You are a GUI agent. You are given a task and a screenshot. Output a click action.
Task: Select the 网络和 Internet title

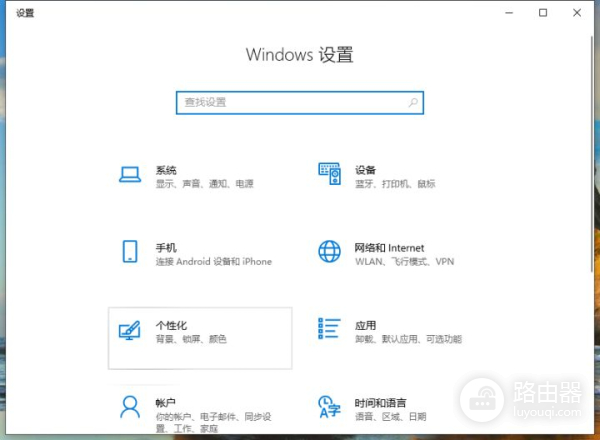pos(389,248)
